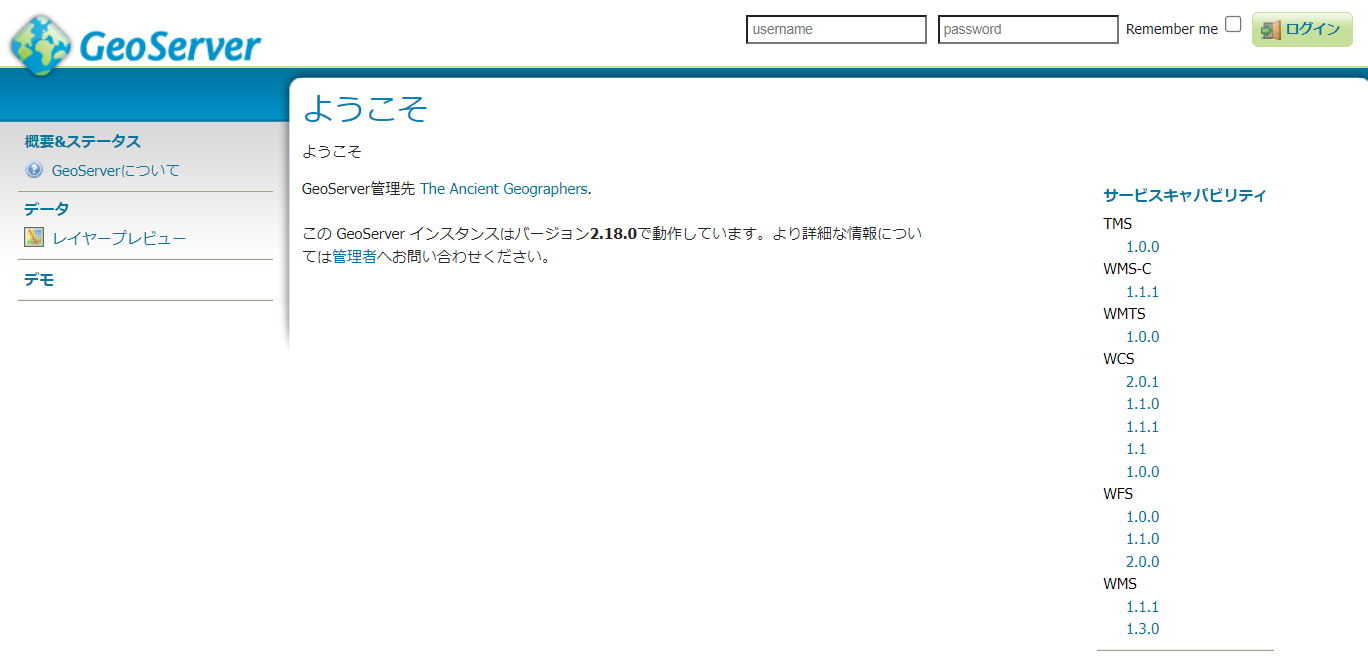The height and width of the screenshot is (664, 1368).
Task: Open the GeoServerについて link
Action: (116, 171)
